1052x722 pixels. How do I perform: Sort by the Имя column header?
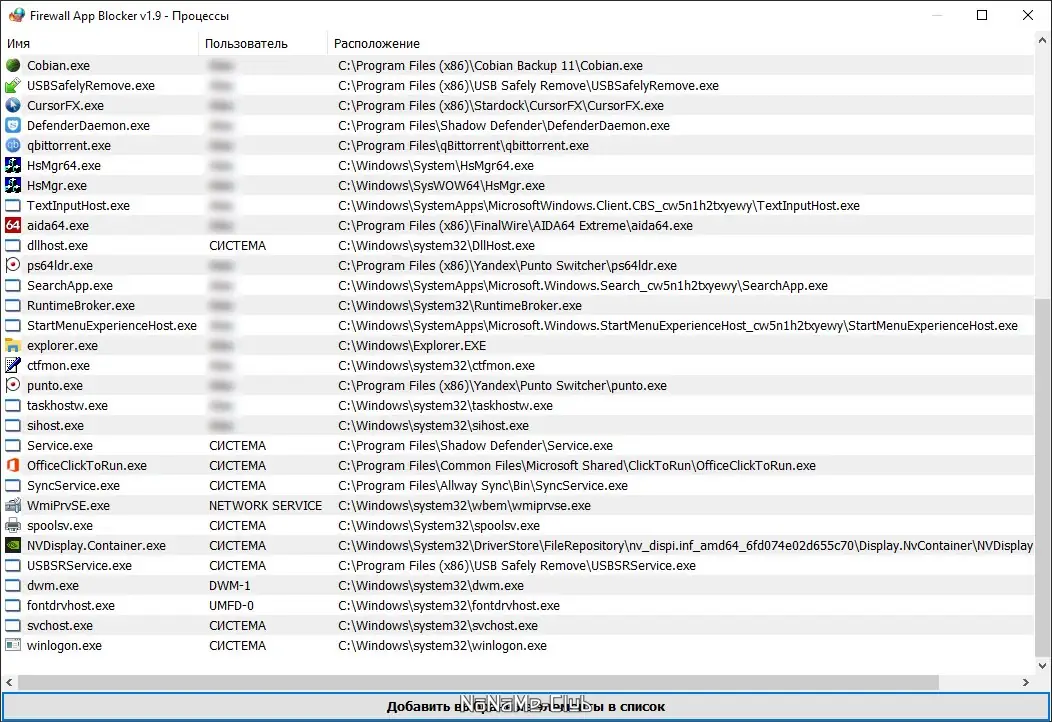pos(99,44)
